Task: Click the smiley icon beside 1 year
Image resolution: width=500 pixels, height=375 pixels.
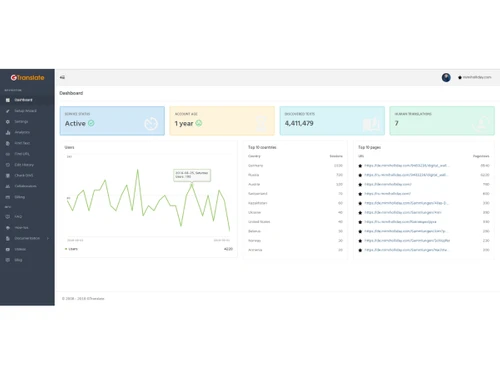Action: pyautogui.click(x=199, y=123)
